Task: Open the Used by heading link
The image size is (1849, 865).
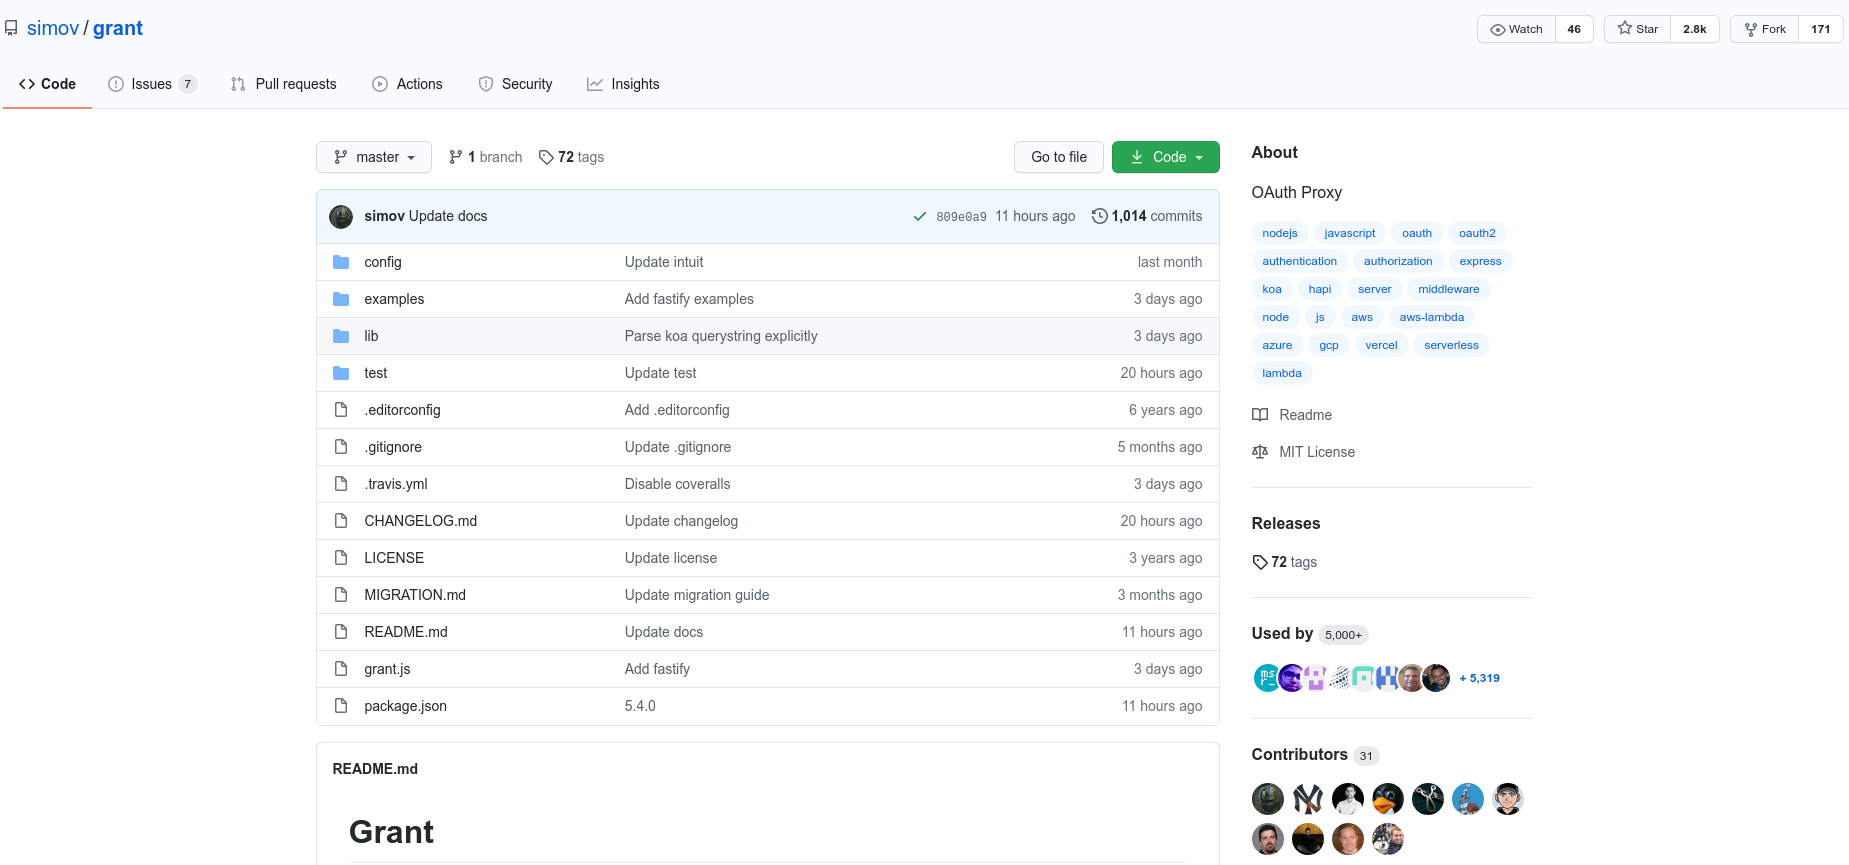Action: [x=1282, y=633]
